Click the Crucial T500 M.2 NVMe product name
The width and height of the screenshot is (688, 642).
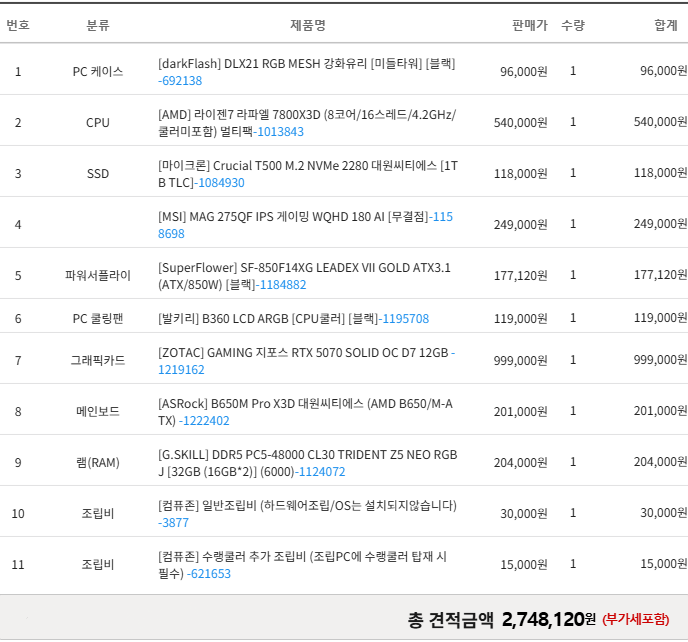coord(308,174)
